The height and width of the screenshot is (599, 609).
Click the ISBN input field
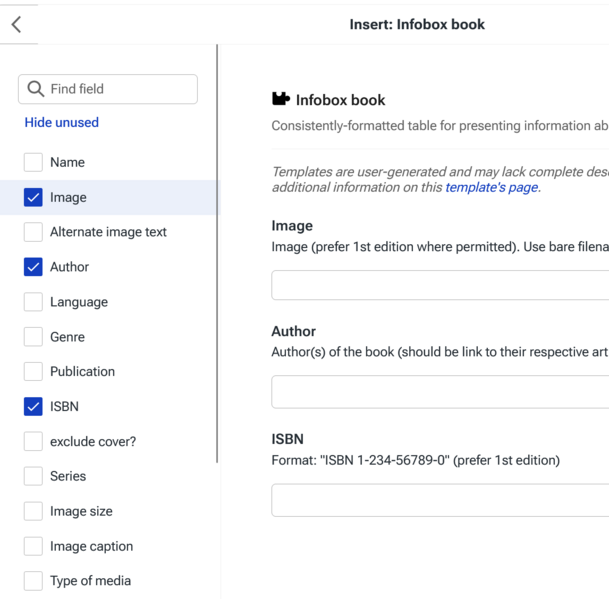coord(440,499)
